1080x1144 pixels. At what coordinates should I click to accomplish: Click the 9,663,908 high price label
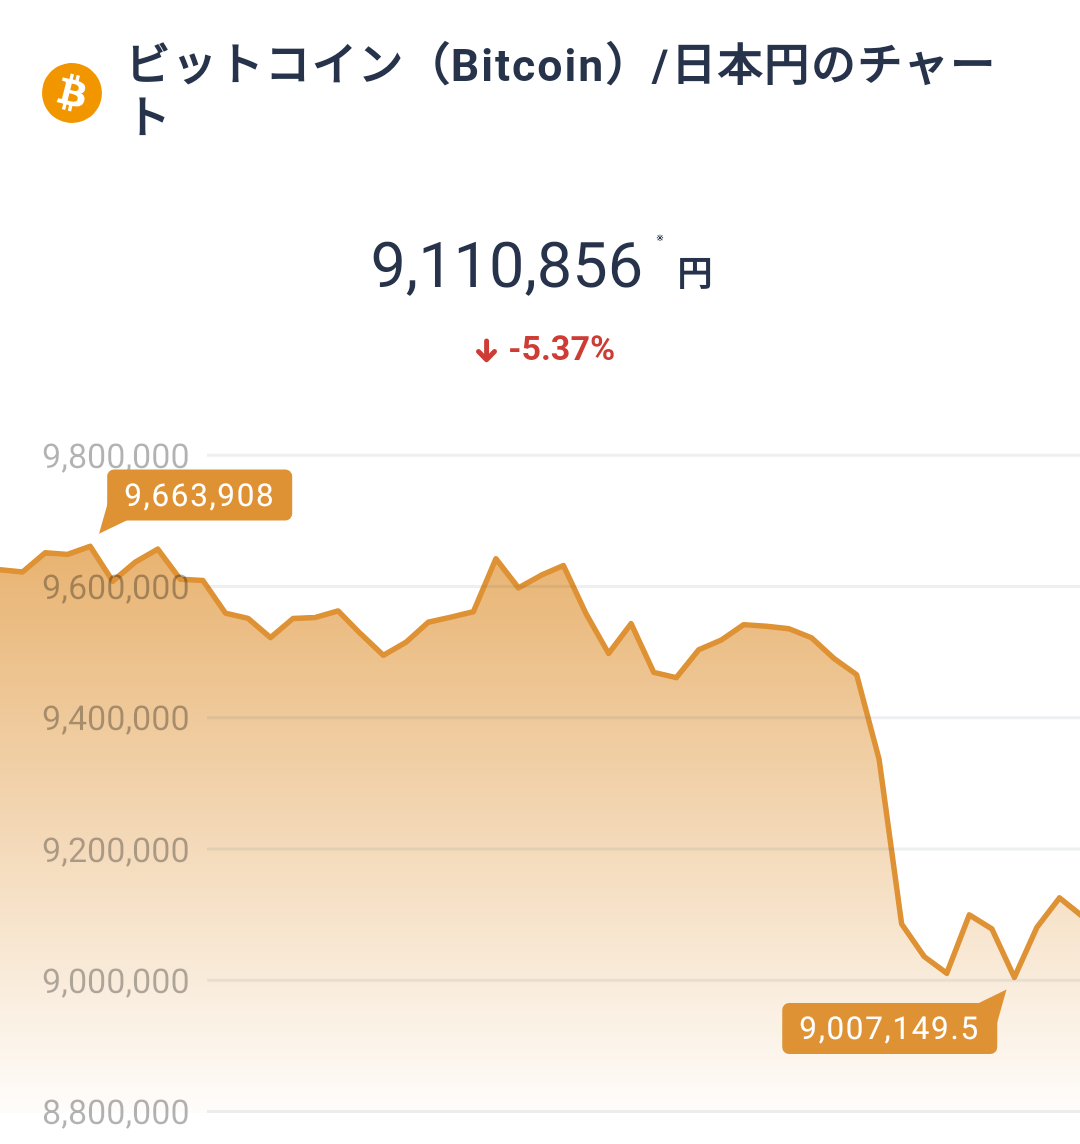tap(199, 495)
